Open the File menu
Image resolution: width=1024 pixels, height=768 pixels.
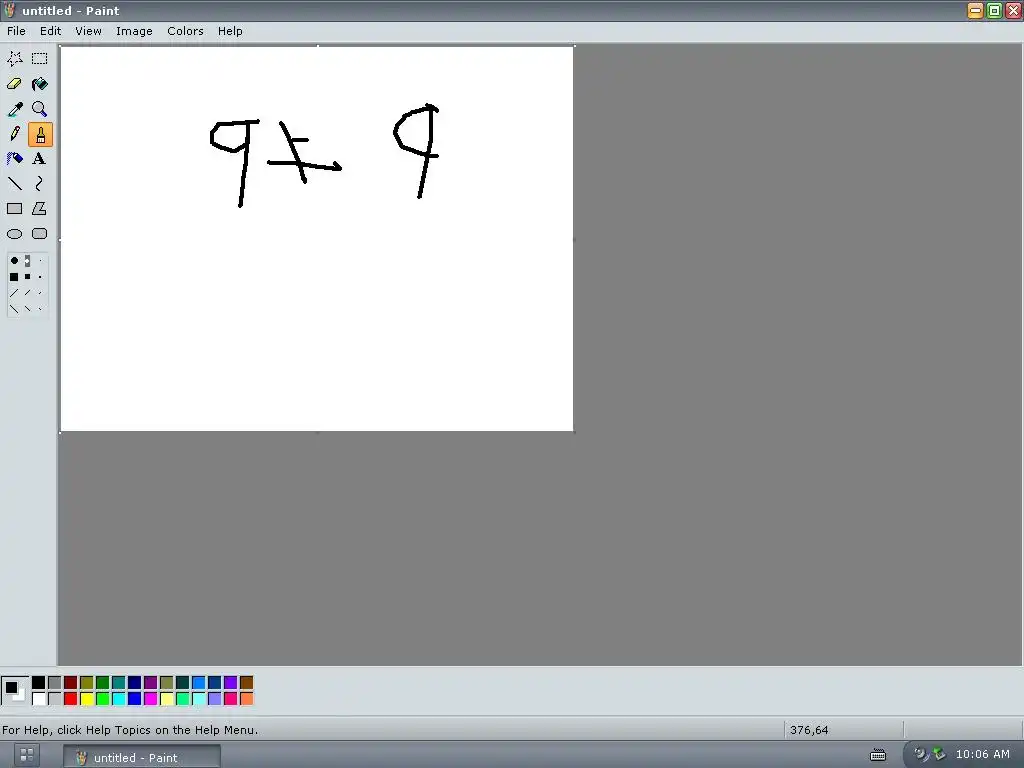point(16,31)
